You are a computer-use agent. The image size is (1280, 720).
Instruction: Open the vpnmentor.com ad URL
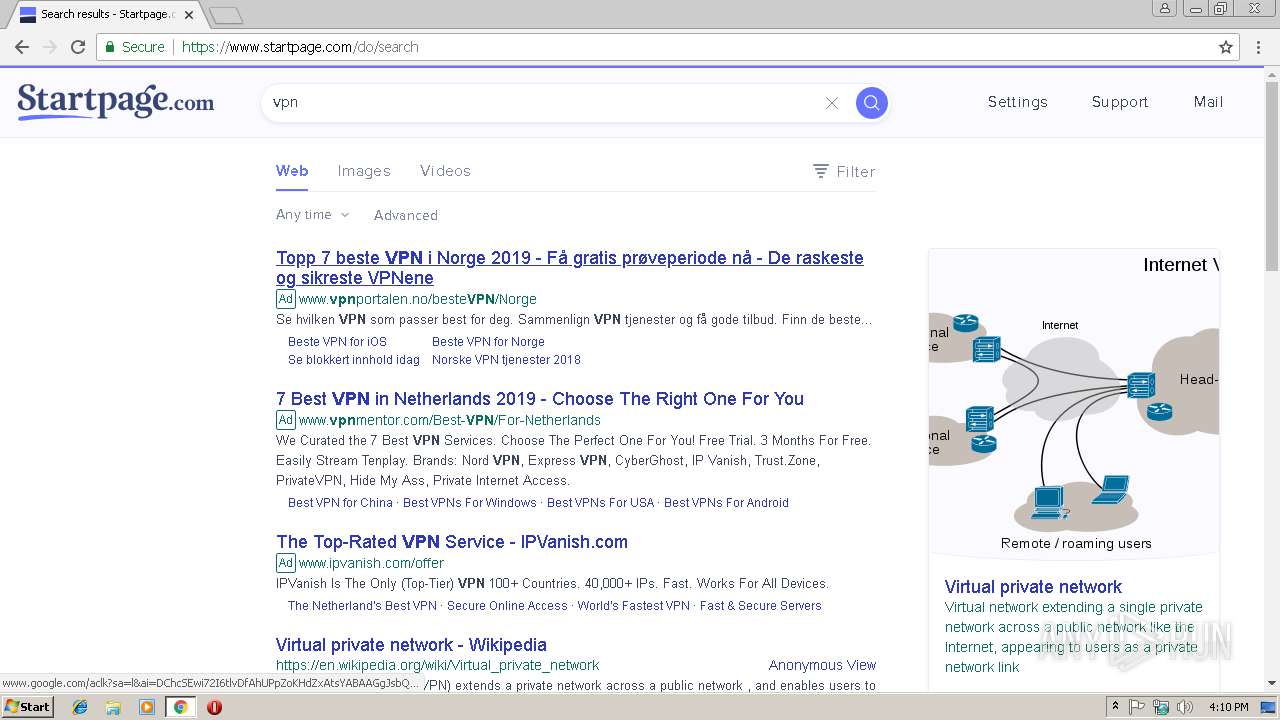[449, 420]
